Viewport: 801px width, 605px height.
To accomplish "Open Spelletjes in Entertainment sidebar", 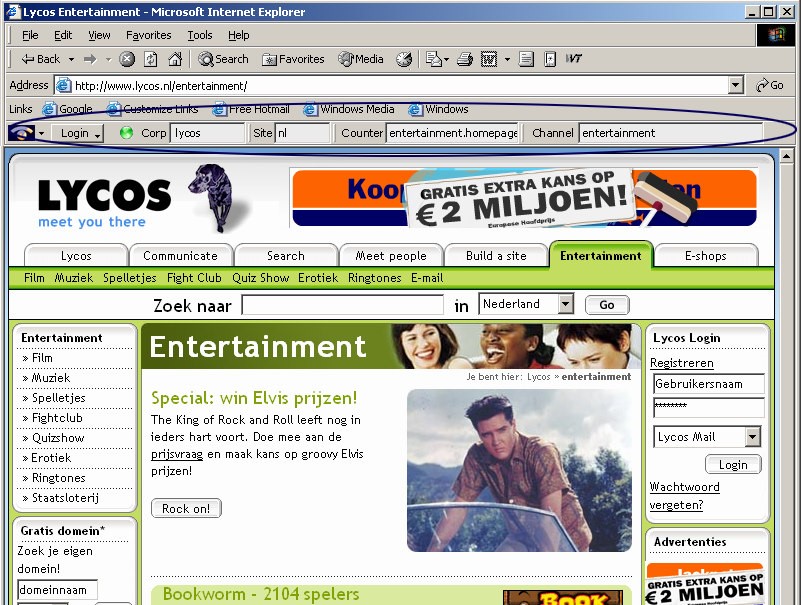I will [x=59, y=398].
